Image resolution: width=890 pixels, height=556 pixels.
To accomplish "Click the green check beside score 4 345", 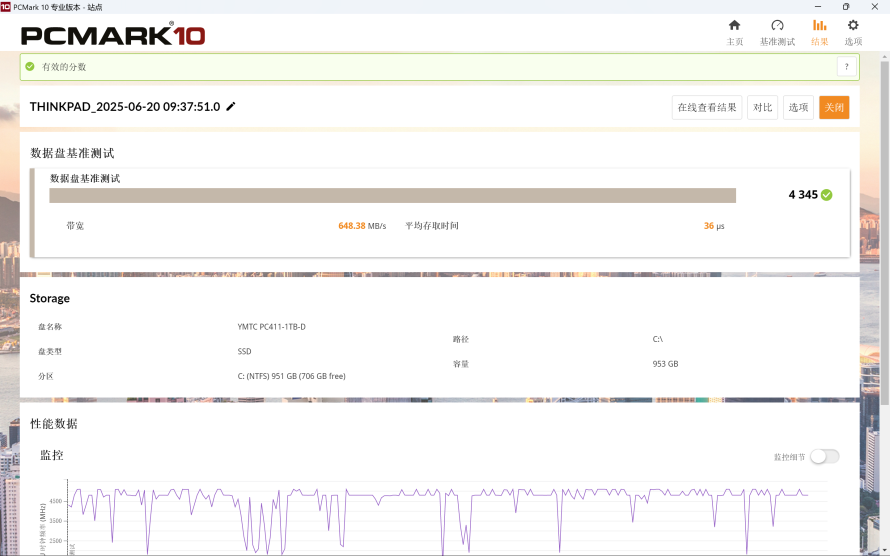I will pos(827,195).
